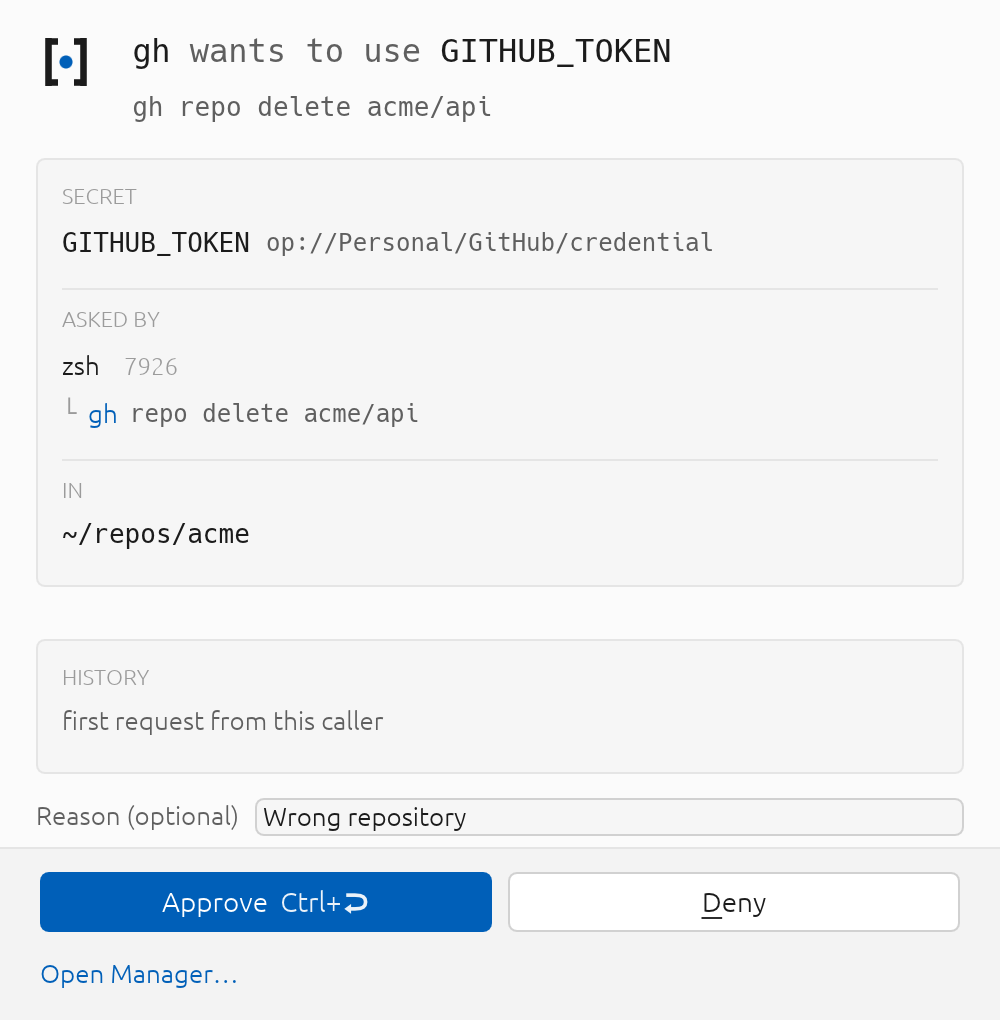Image resolution: width=1000 pixels, height=1020 pixels.
Task: Click the "first request from this caller" text
Action: point(223,721)
